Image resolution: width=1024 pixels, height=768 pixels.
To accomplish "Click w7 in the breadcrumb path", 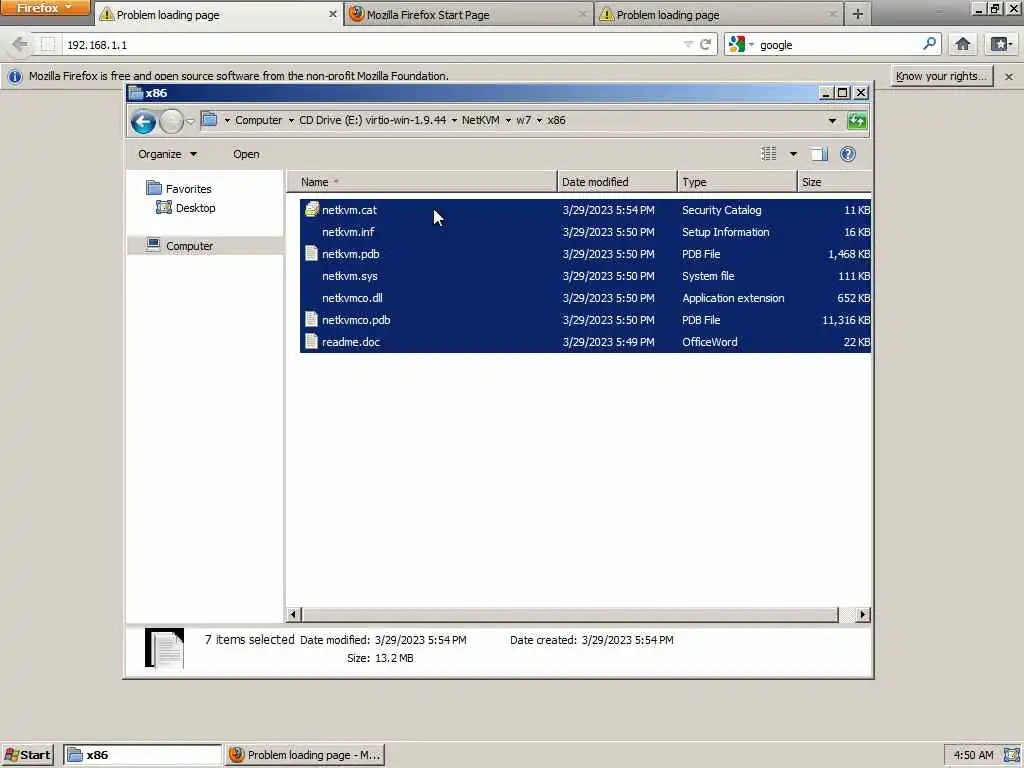I will tap(523, 120).
